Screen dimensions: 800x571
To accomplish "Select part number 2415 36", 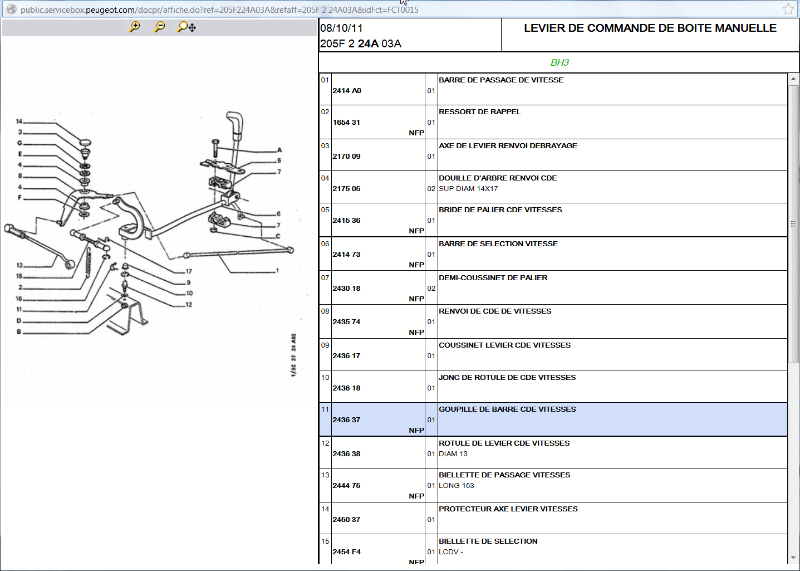I will [x=346, y=220].
